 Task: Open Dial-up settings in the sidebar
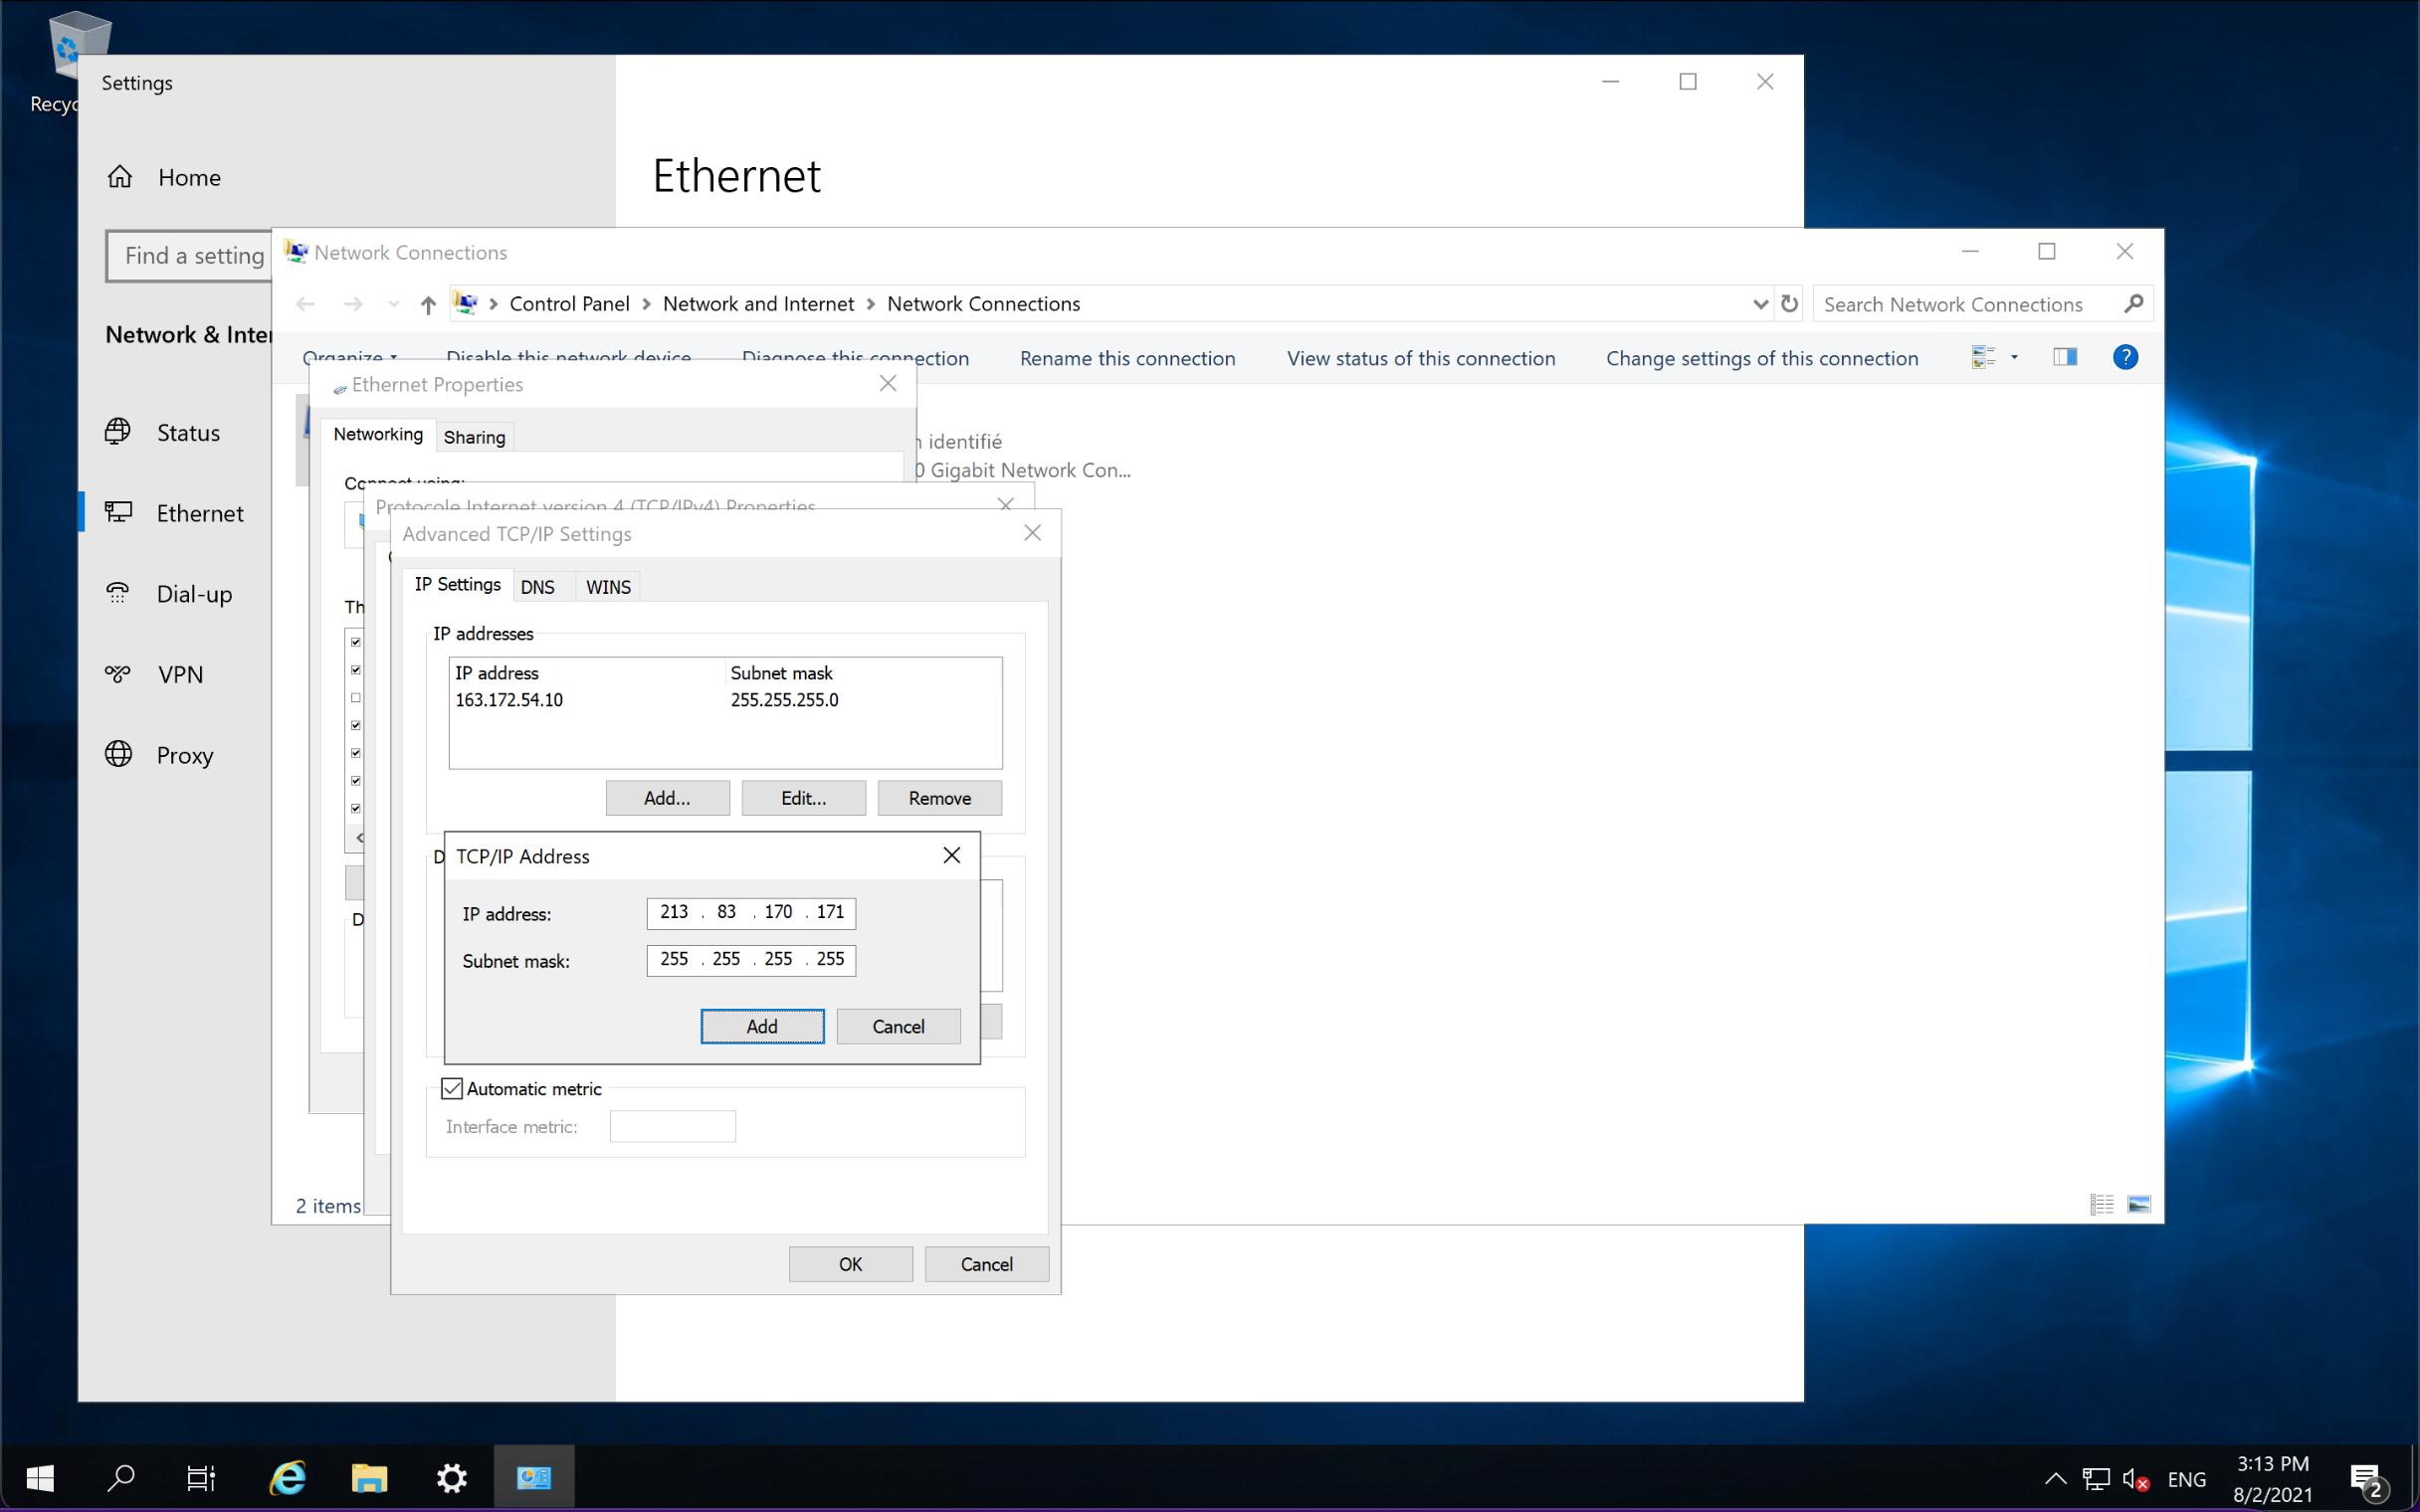click(194, 594)
